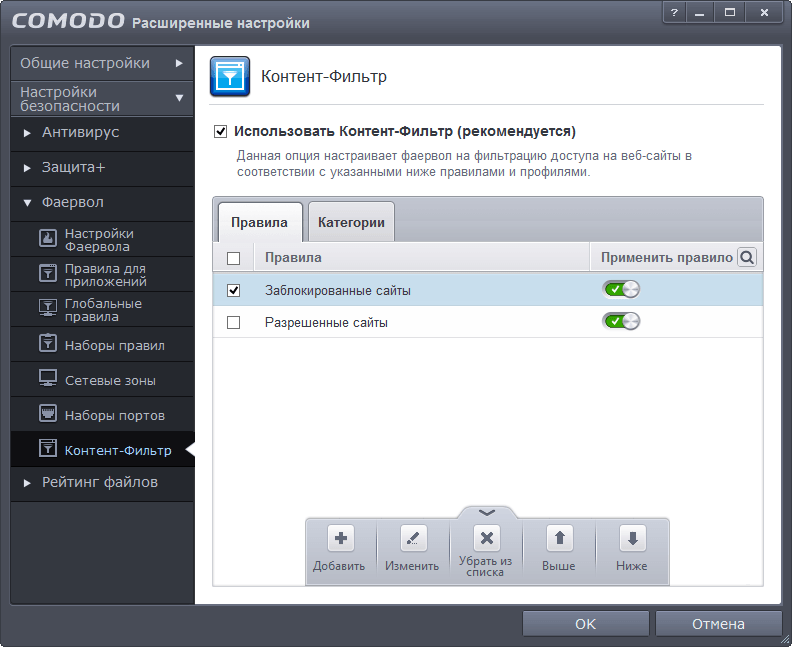Maximize the COMODO settings window
Viewport: 792px width, 647px height.
pos(730,13)
